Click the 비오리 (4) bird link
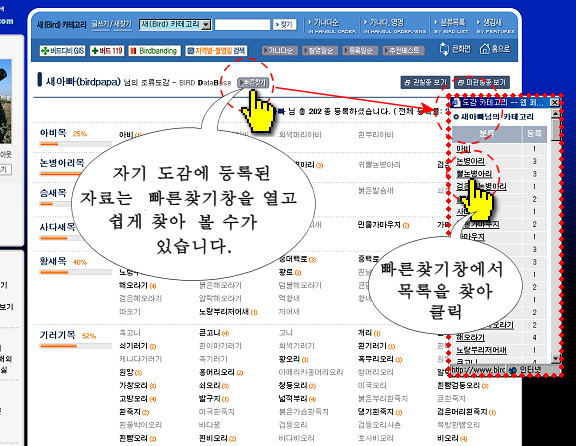Viewport: 576px width, 446px height. (452, 438)
